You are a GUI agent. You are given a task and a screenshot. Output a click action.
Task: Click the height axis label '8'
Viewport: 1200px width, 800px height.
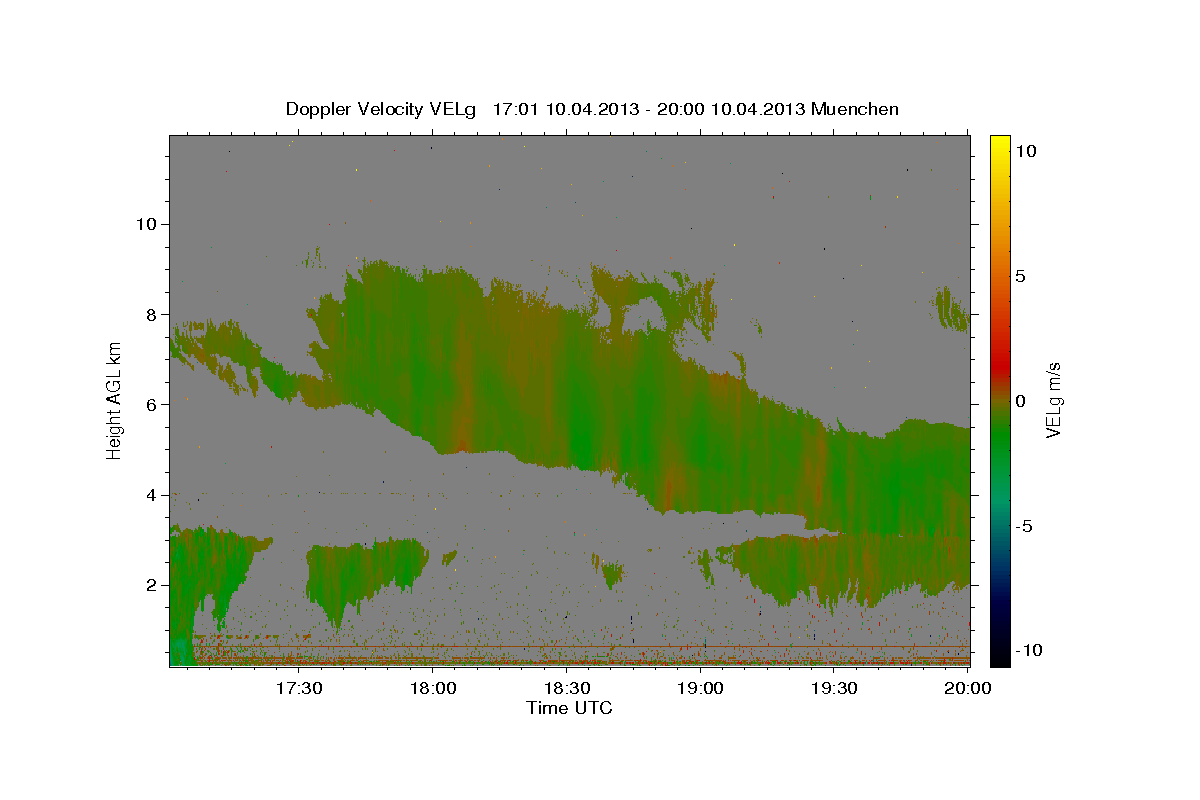(x=153, y=314)
